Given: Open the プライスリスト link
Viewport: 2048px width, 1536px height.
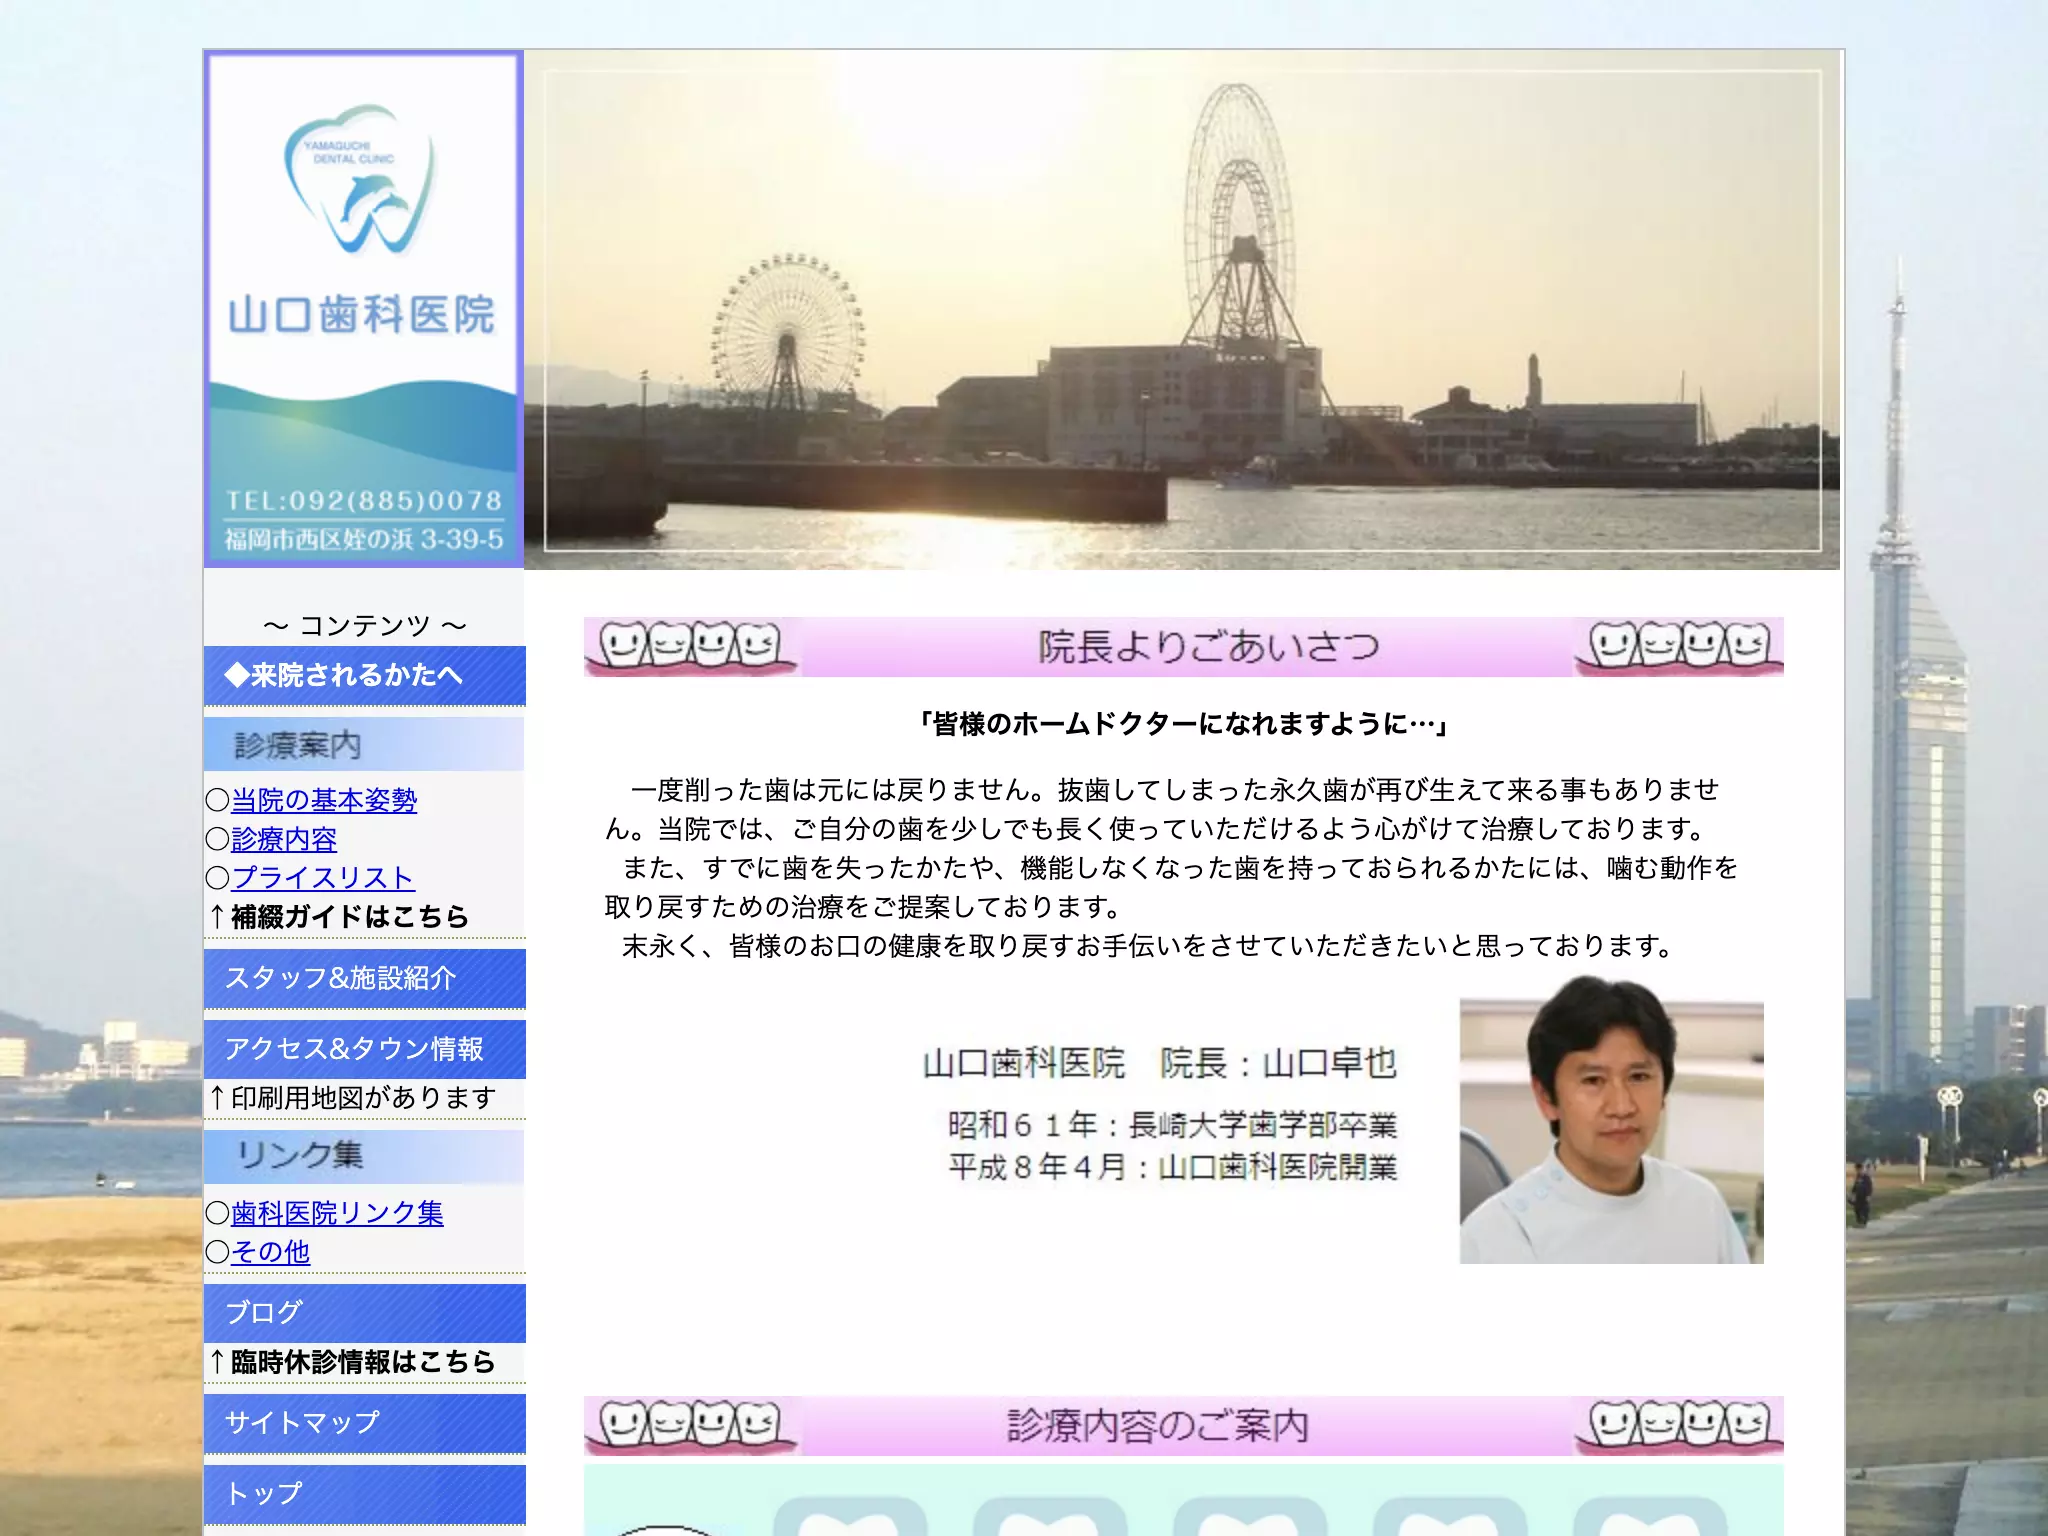Looking at the screenshot, I should point(323,878).
